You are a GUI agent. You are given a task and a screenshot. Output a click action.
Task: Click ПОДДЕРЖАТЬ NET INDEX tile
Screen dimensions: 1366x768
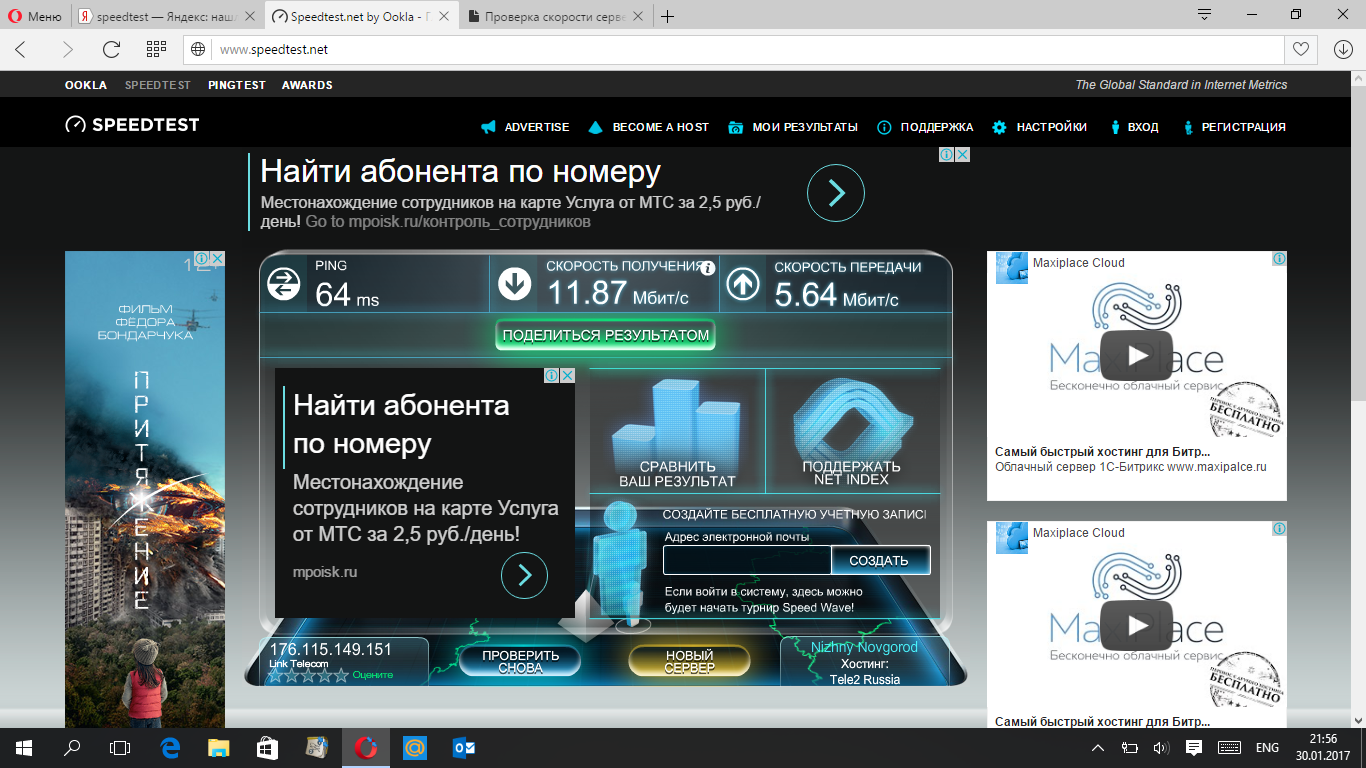click(x=851, y=430)
